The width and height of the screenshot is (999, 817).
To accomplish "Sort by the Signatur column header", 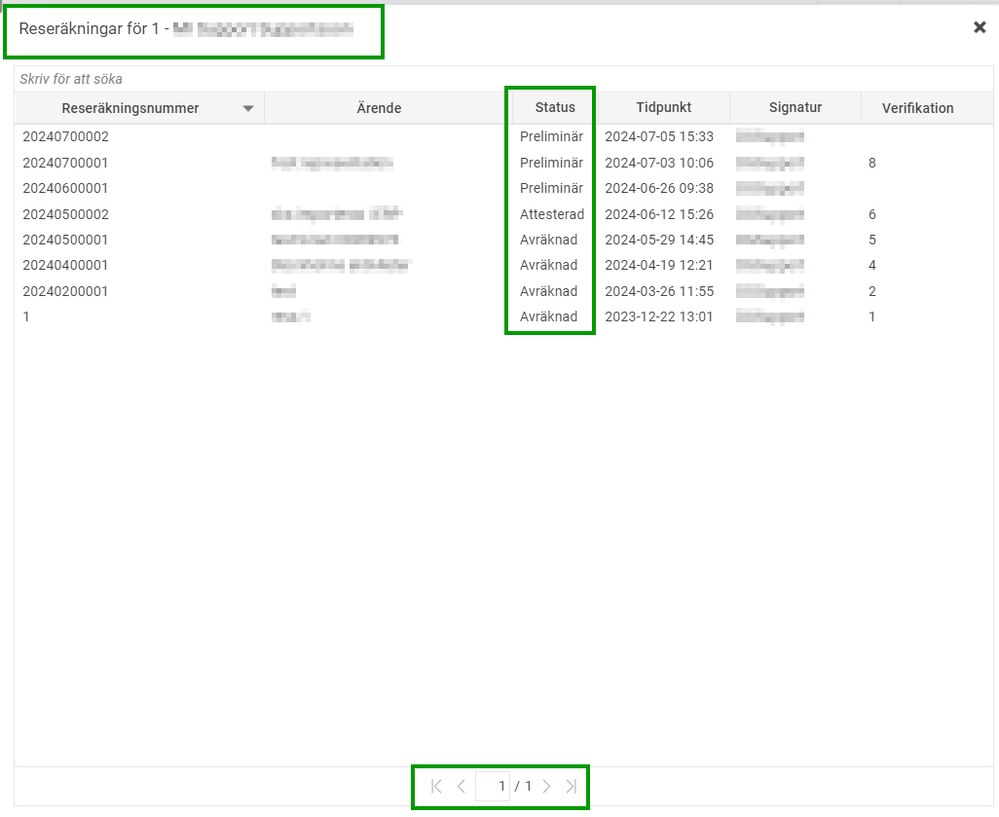I will (795, 108).
